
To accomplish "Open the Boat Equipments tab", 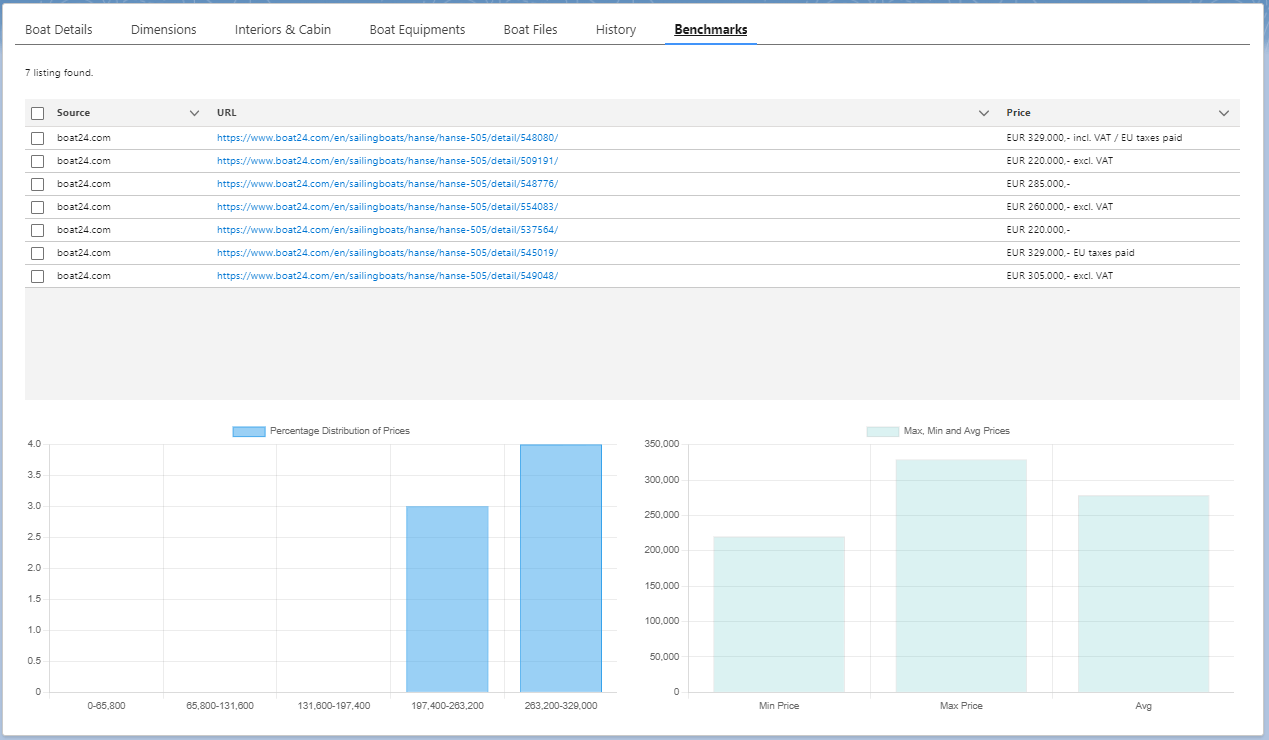I will tap(417, 30).
